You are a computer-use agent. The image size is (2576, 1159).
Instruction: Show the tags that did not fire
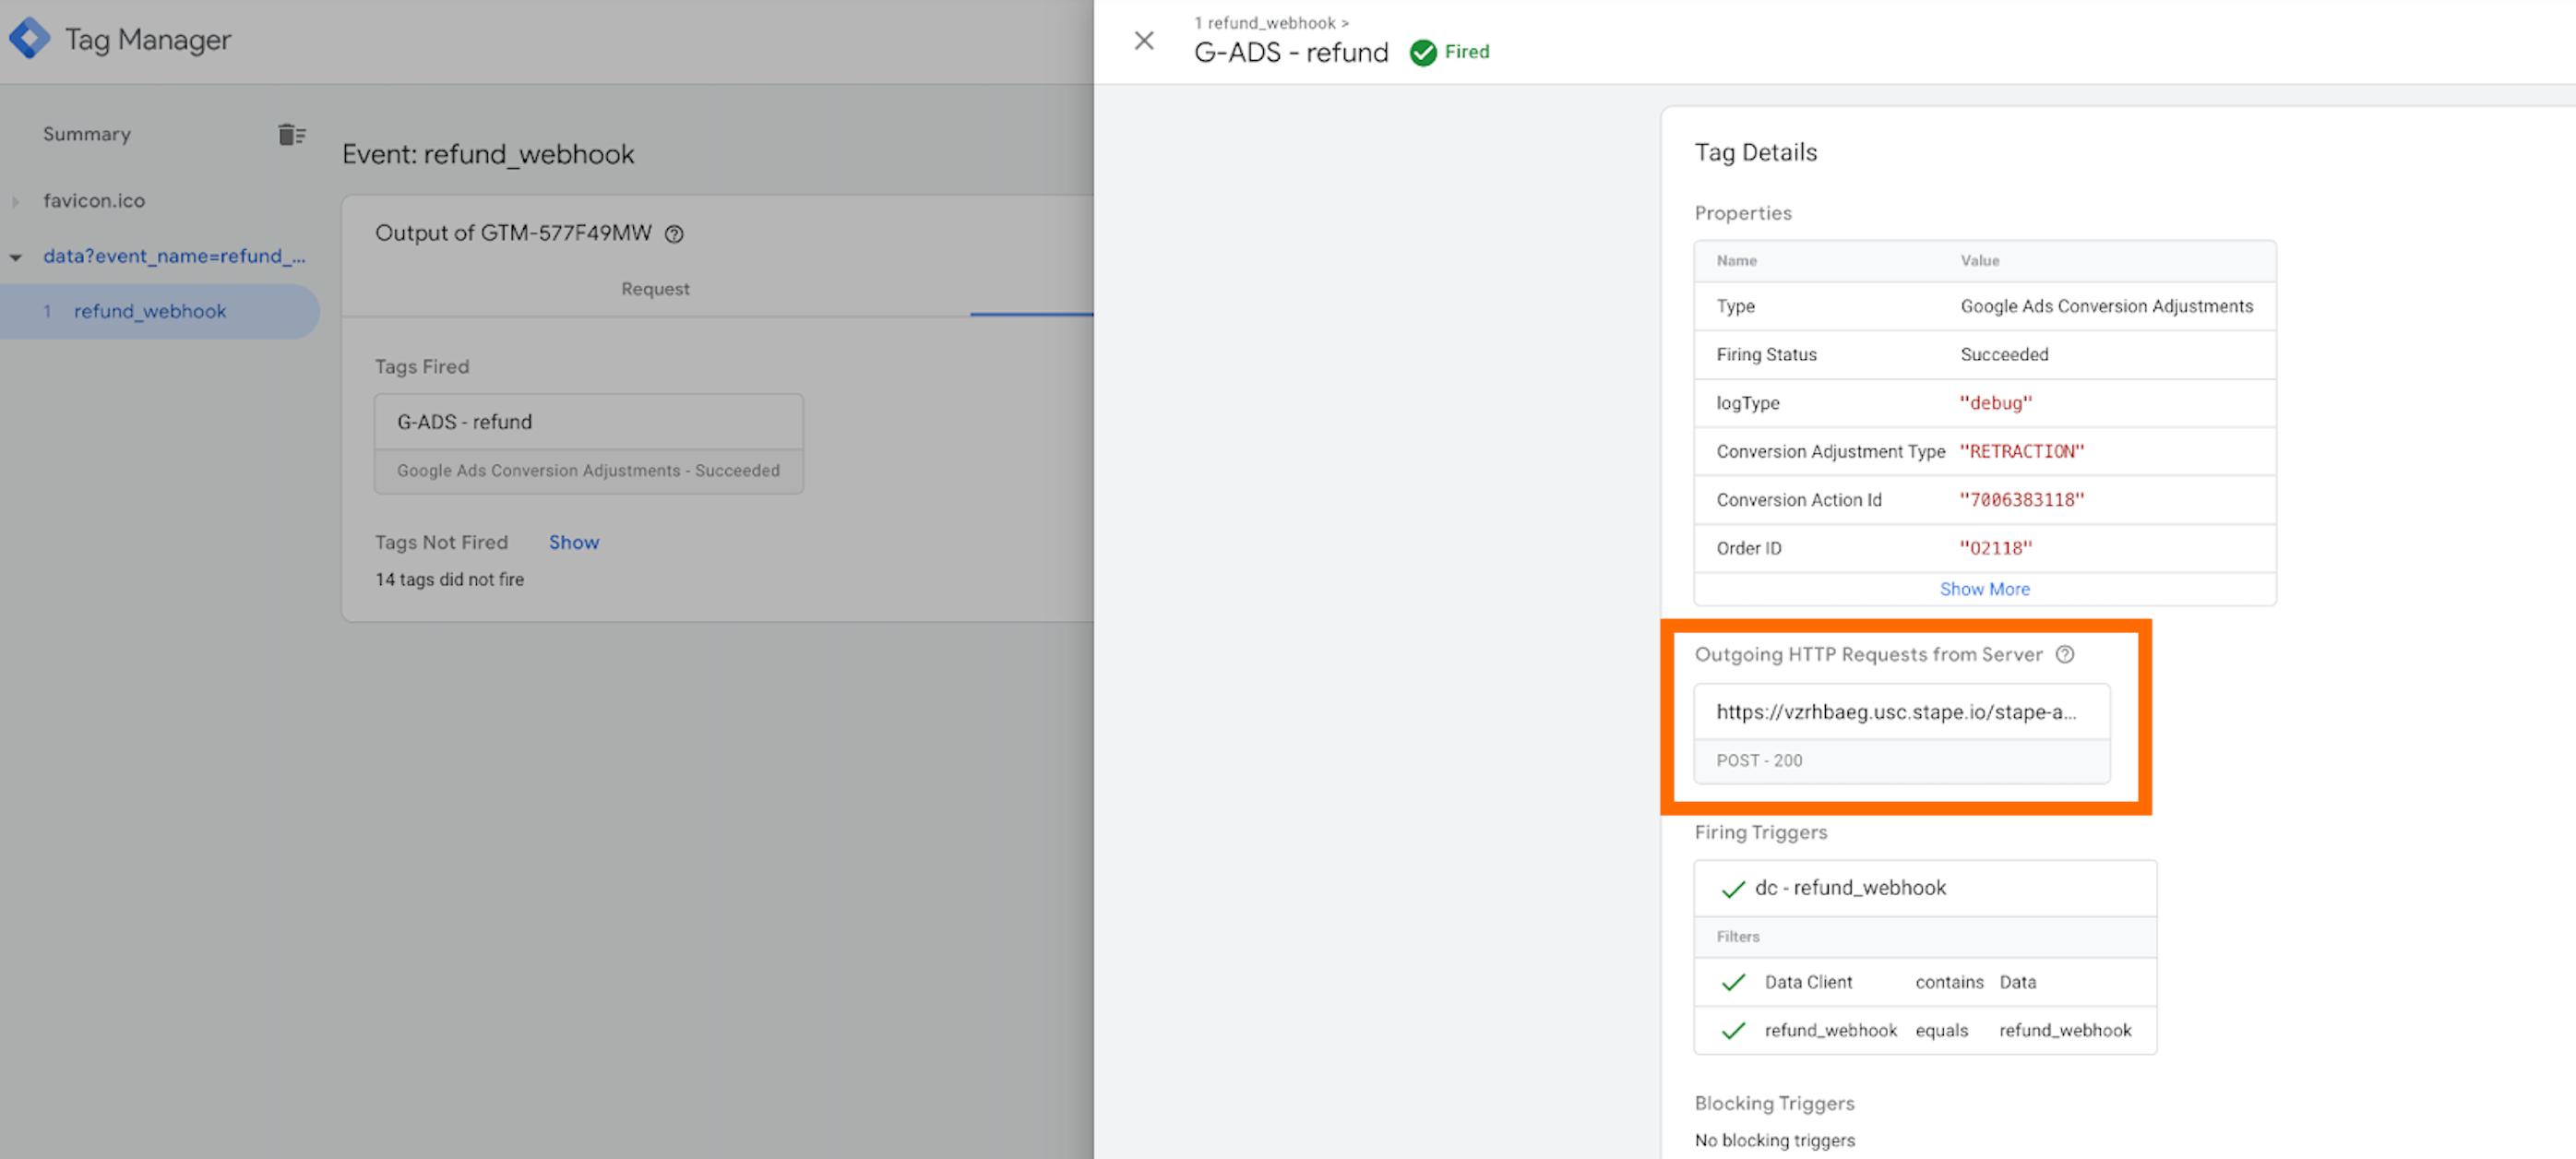pos(574,542)
